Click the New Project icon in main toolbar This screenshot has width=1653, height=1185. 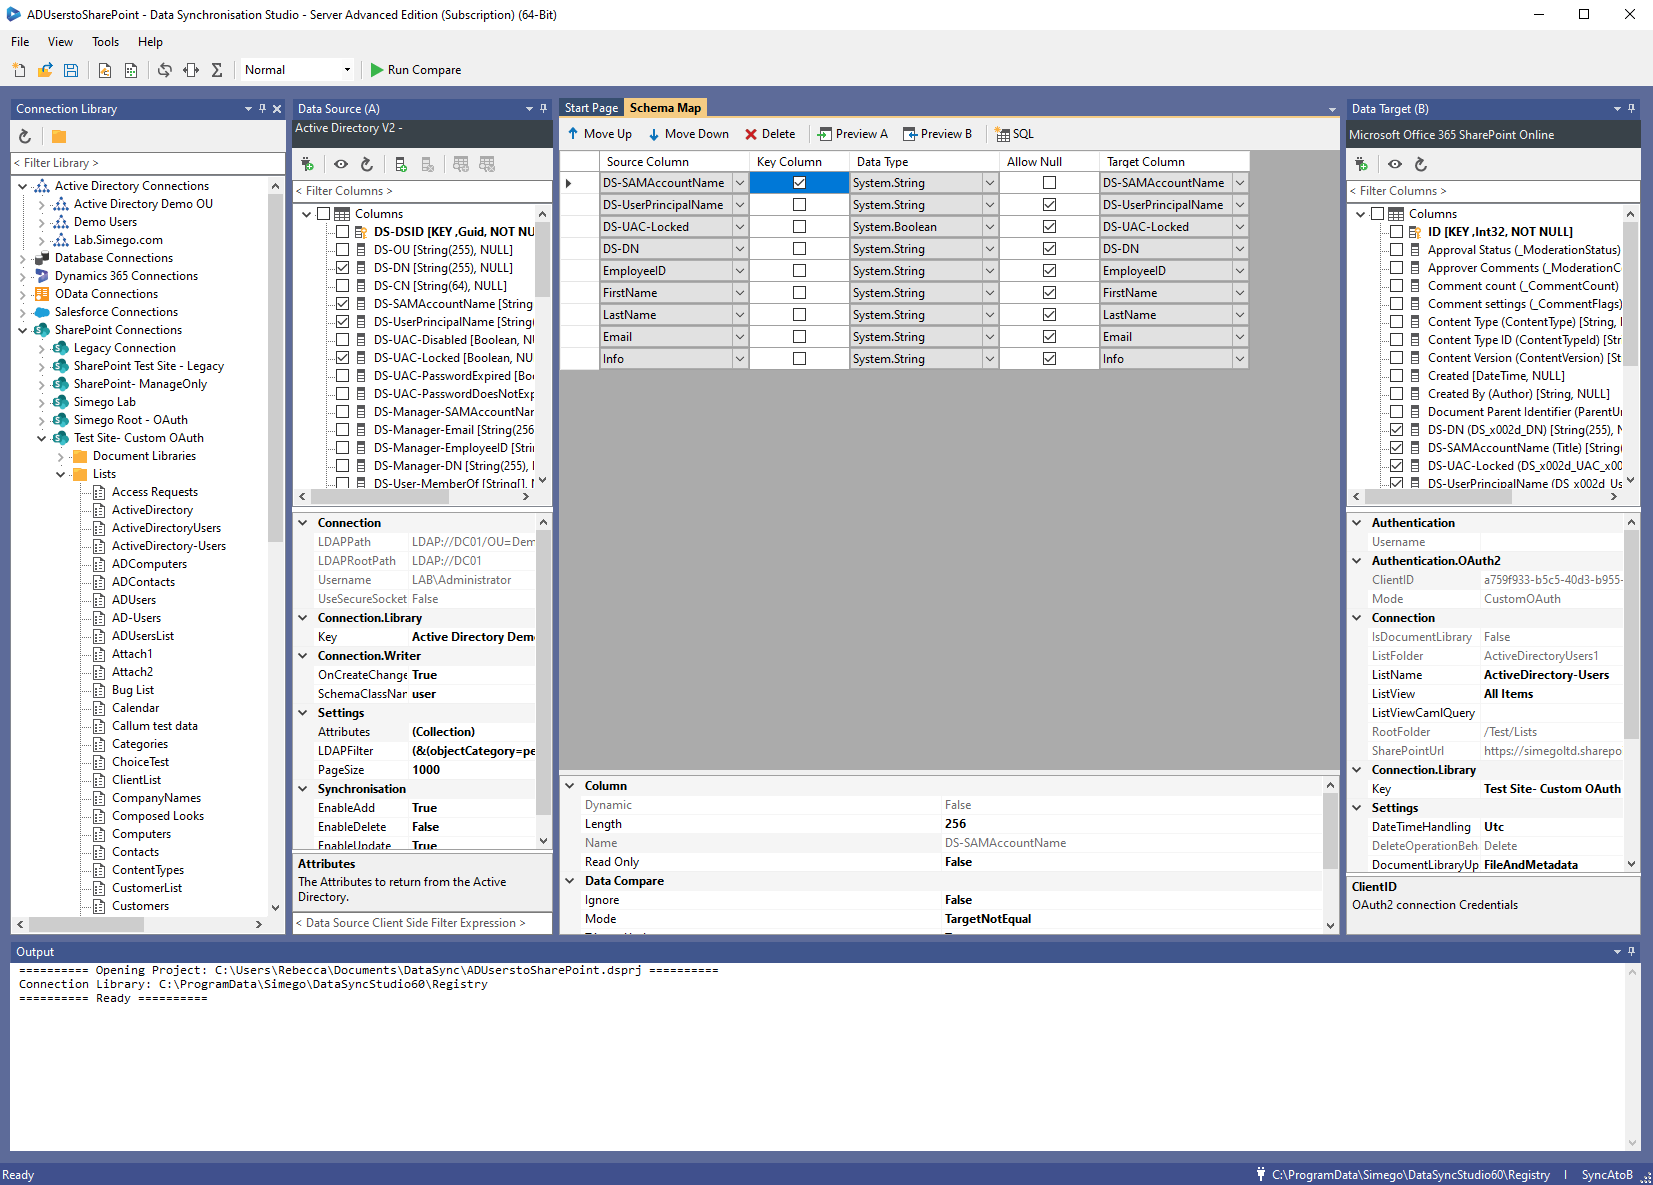[19, 70]
